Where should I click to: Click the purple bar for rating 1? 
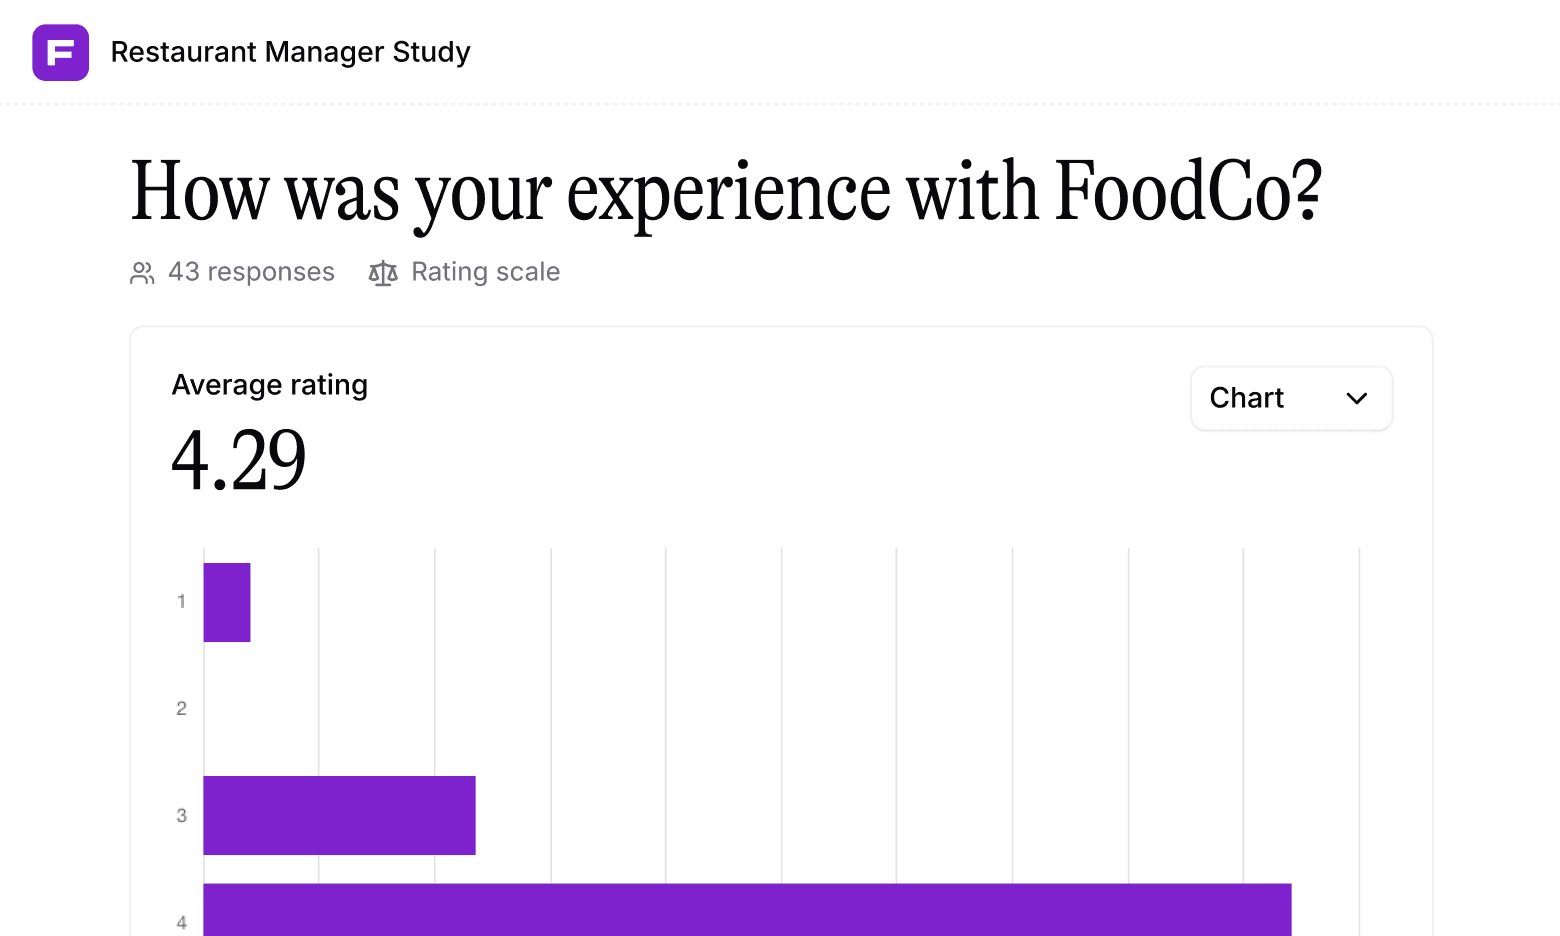click(227, 602)
